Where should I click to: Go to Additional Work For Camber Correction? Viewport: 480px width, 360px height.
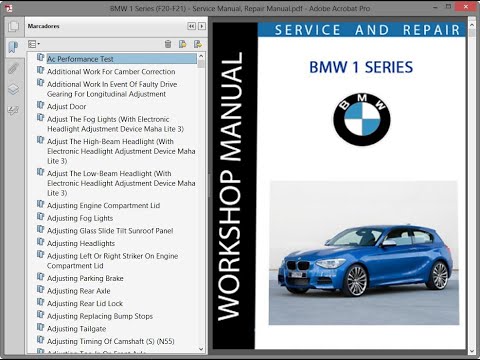[x=111, y=72]
